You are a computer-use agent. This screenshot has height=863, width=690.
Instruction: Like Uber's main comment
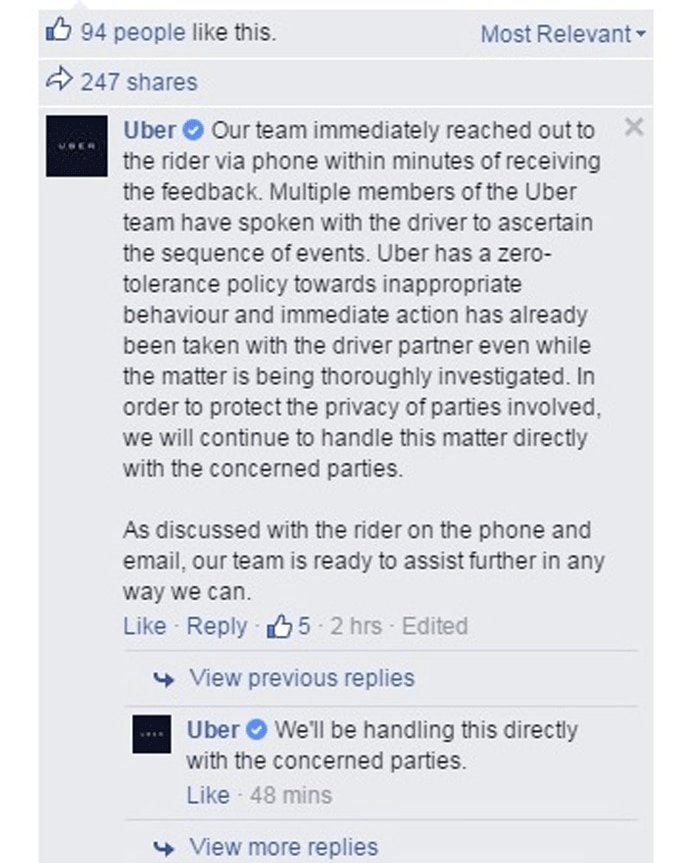coord(144,626)
